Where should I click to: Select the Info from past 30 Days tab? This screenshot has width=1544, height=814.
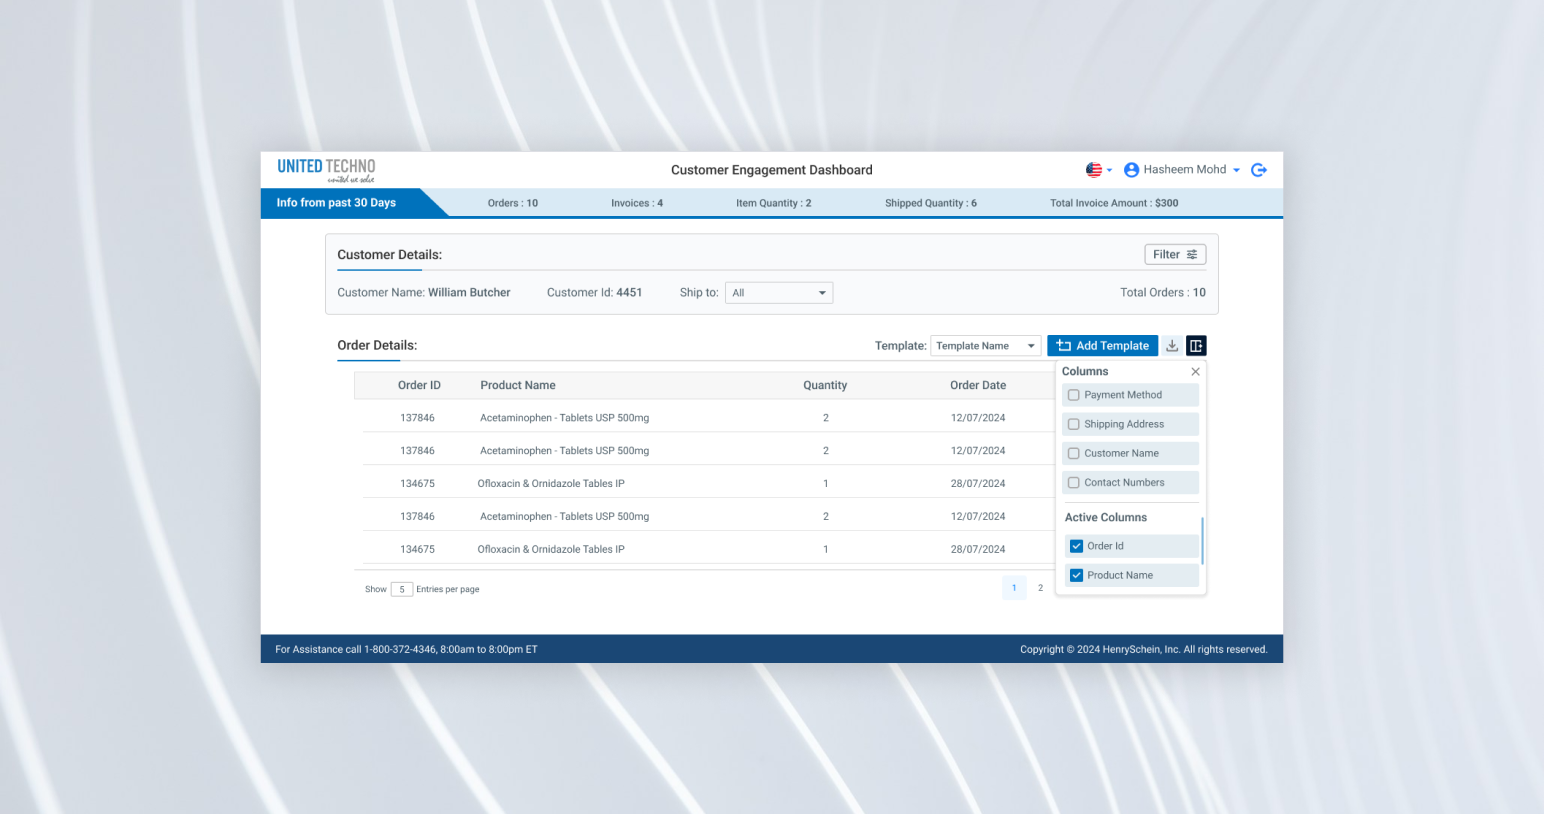pyautogui.click(x=335, y=202)
